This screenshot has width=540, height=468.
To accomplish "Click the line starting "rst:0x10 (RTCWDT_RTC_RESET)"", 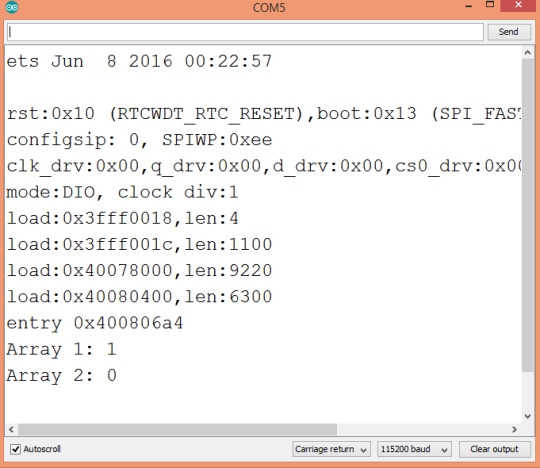I will (x=264, y=114).
